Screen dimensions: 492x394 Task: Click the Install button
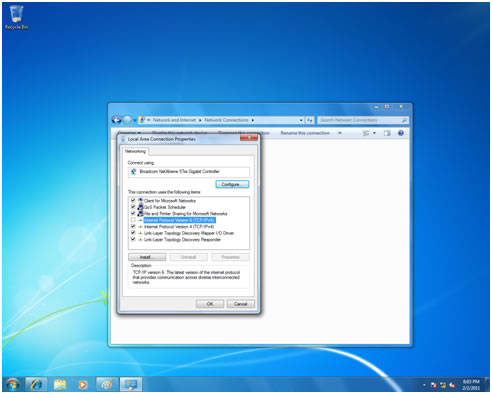[147, 257]
